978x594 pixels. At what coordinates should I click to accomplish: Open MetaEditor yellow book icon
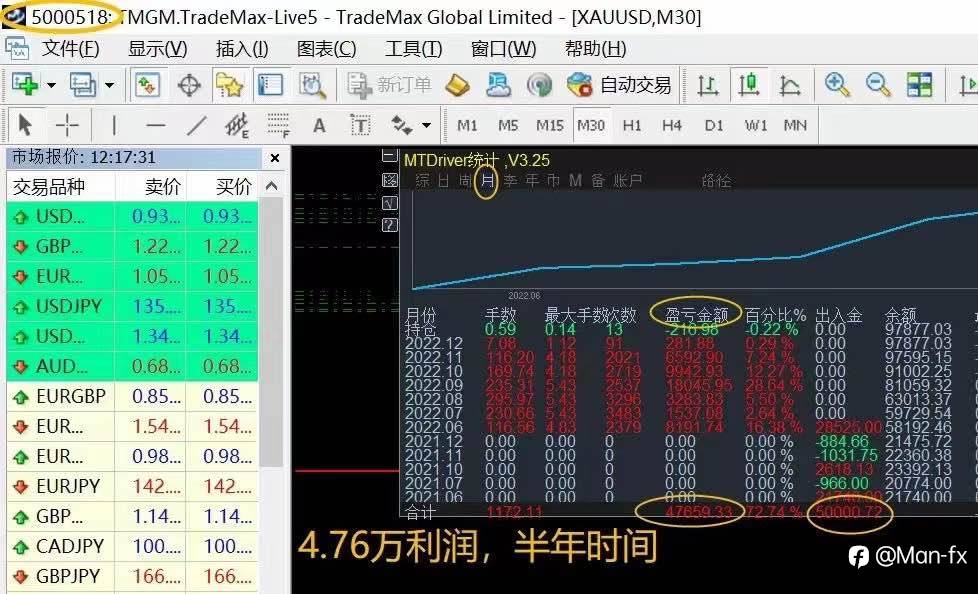(x=457, y=85)
